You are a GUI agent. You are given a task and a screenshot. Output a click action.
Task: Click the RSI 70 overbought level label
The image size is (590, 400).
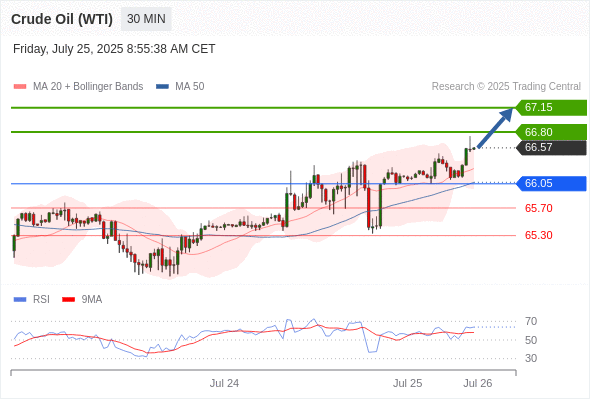click(531, 322)
